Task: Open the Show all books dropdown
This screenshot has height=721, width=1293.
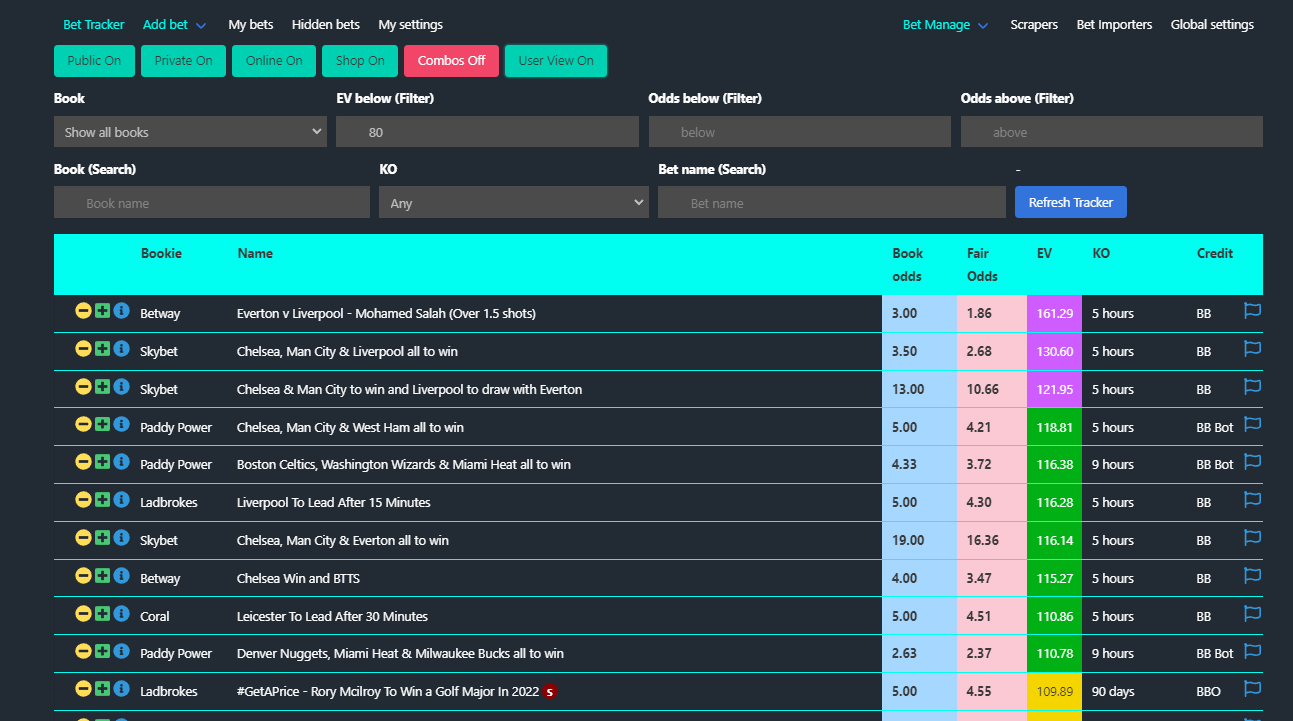Action: (x=190, y=131)
